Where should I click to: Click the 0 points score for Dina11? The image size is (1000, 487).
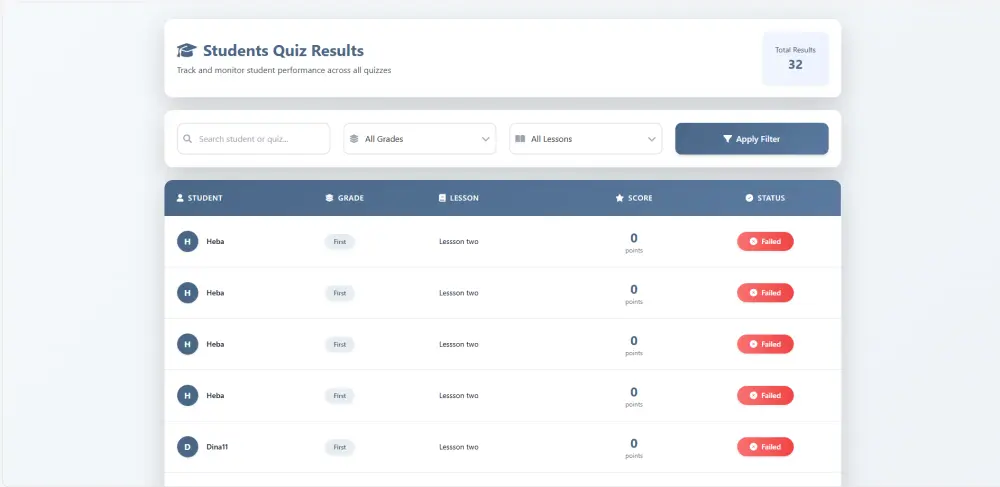click(x=634, y=448)
